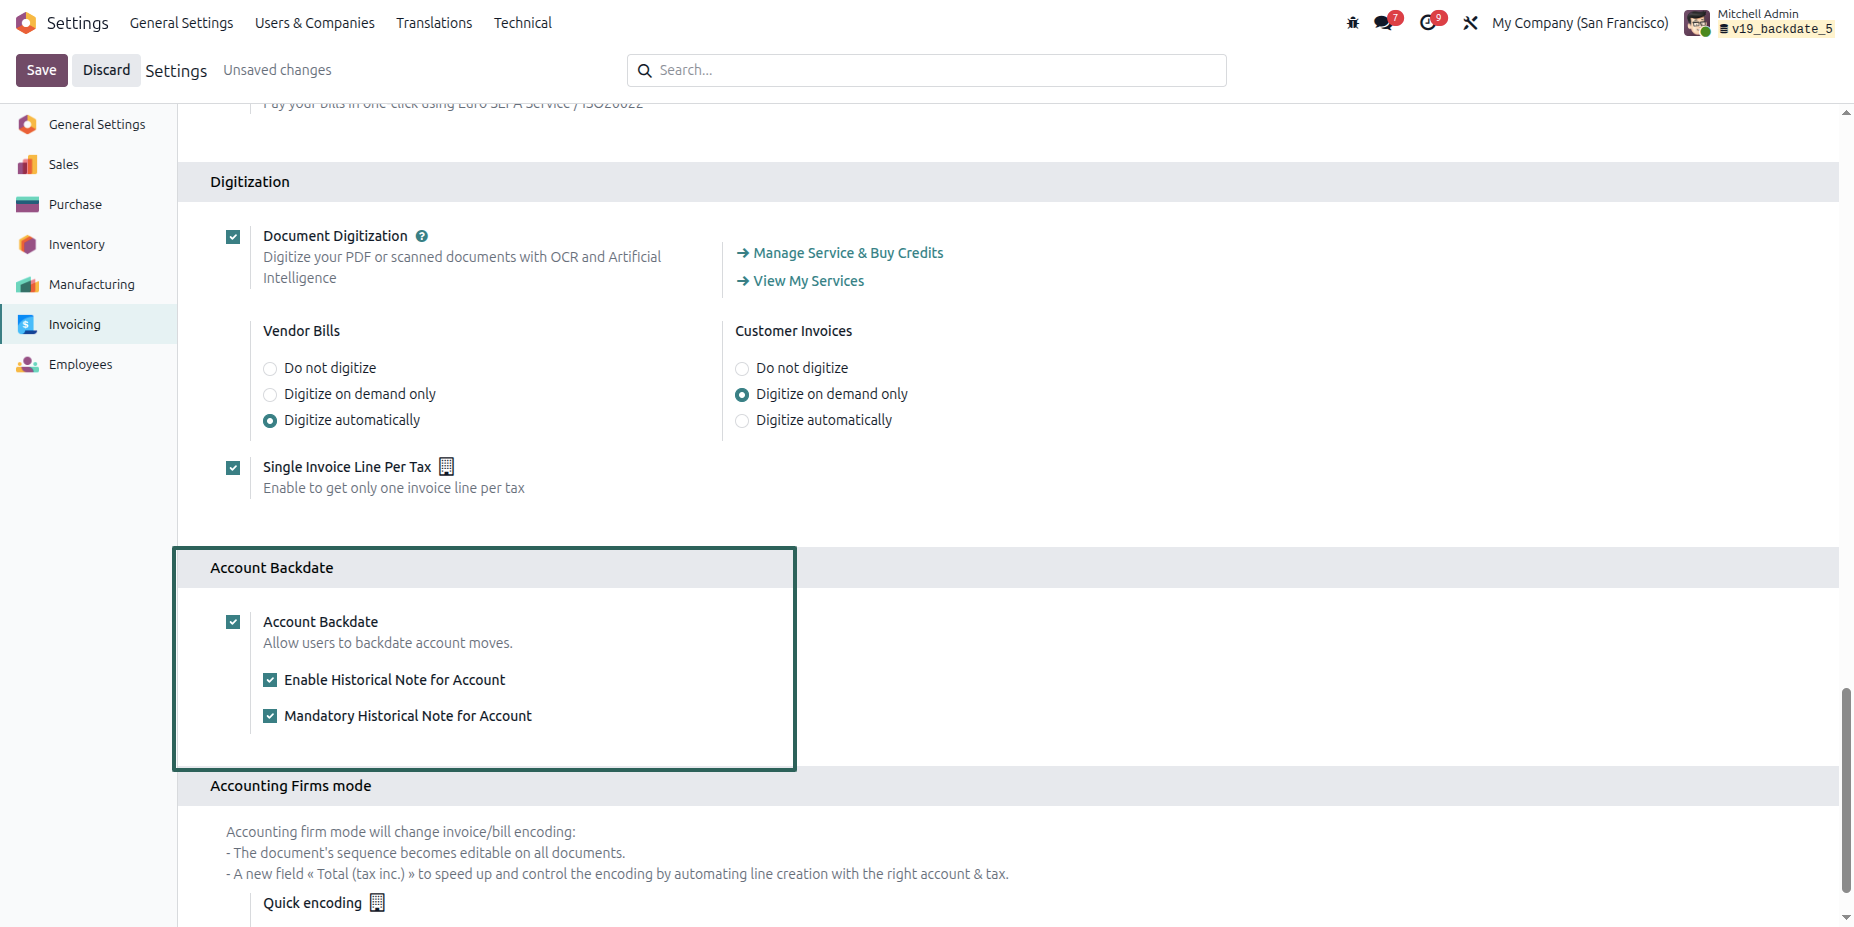Open the conversations chat icon
Image resolution: width=1854 pixels, height=927 pixels.
(1384, 23)
